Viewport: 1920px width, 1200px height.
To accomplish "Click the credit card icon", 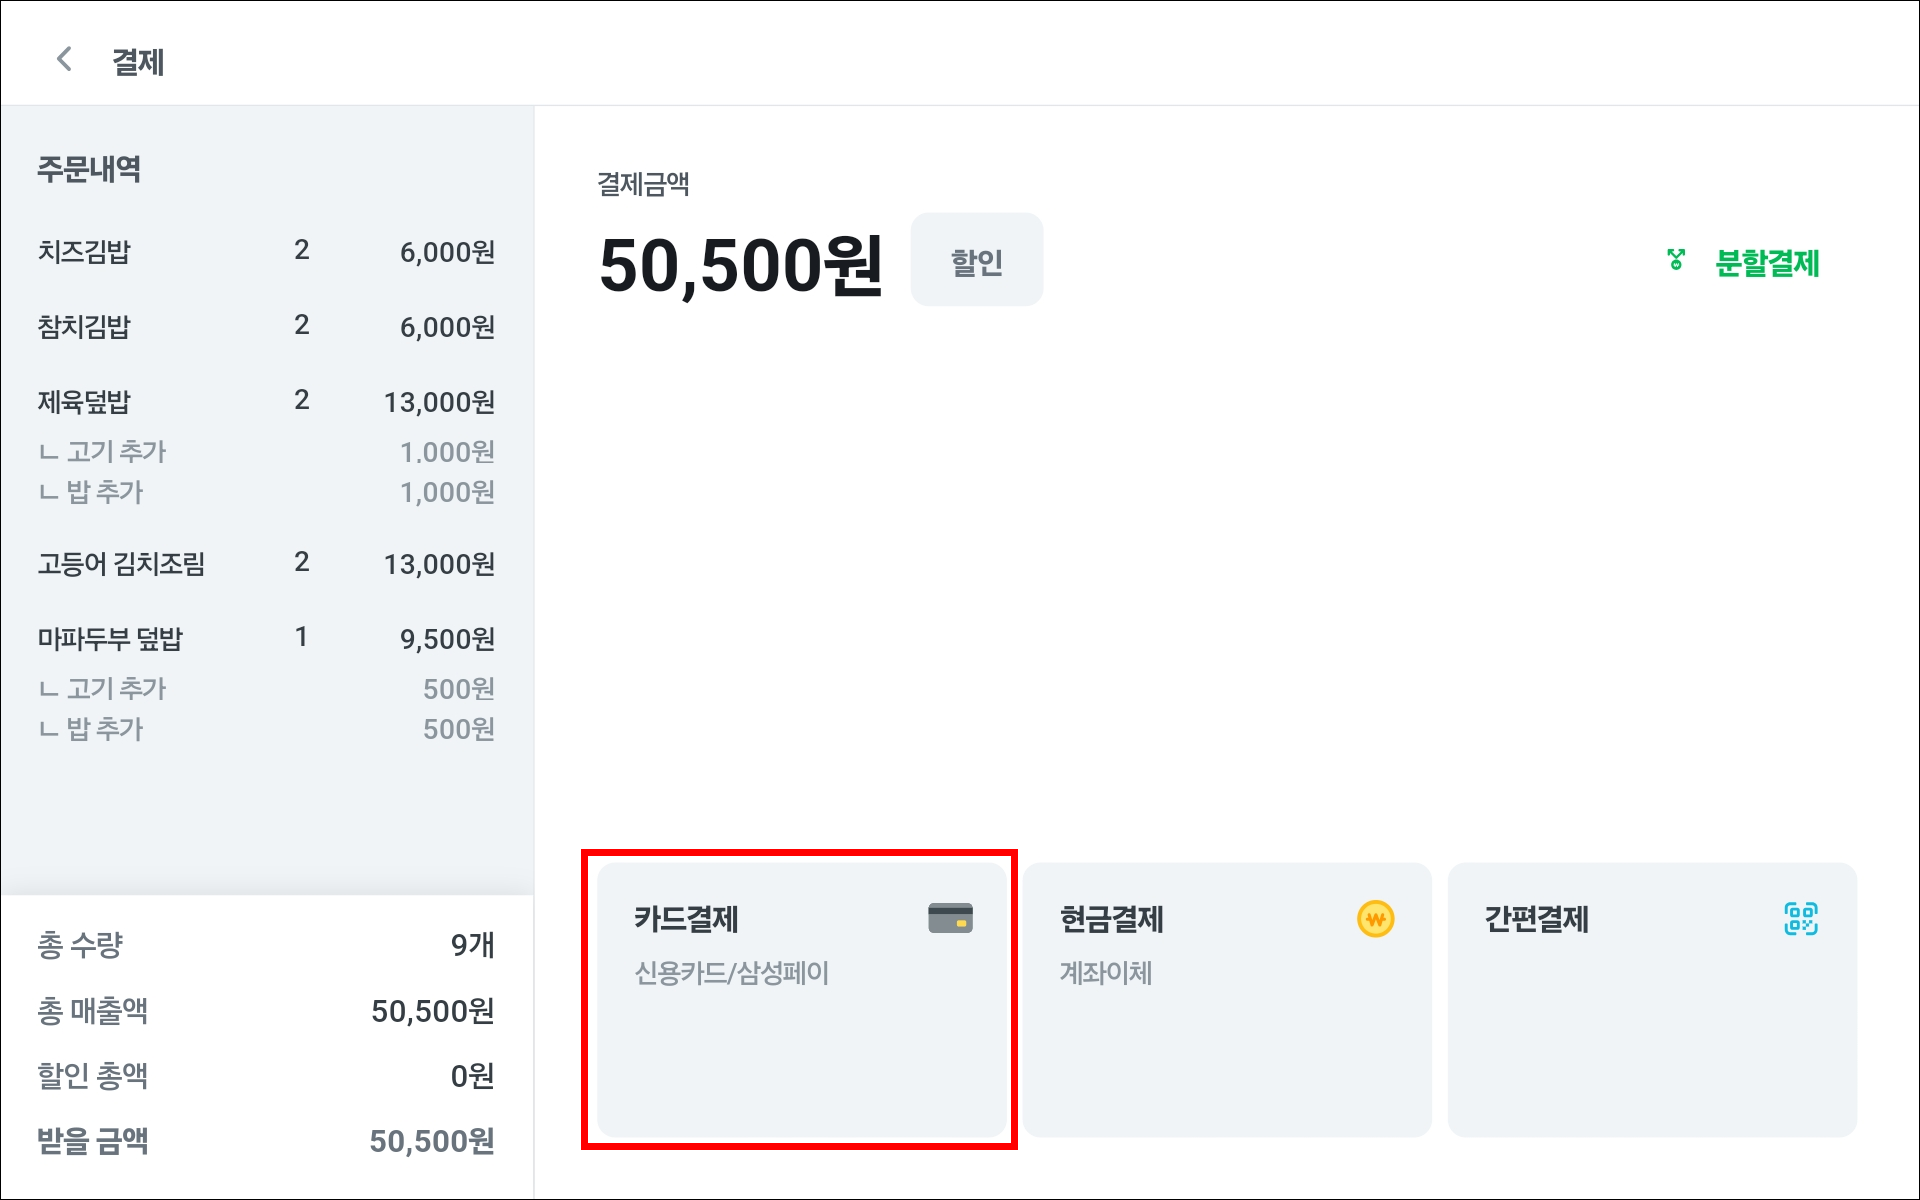I will (950, 918).
